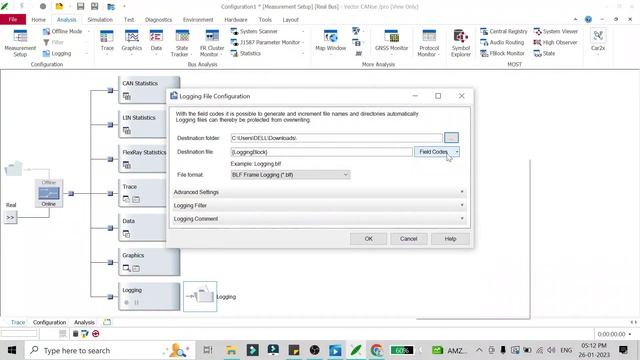This screenshot has width=640, height=360.
Task: Switch to the Hardware ribbon tab
Action: click(236, 20)
